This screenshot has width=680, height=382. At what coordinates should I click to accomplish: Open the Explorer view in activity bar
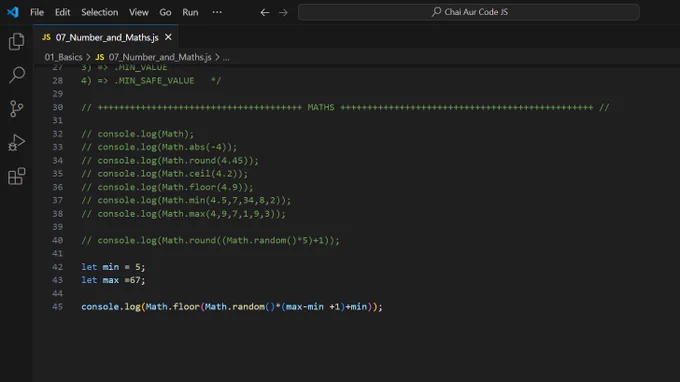coord(16,42)
